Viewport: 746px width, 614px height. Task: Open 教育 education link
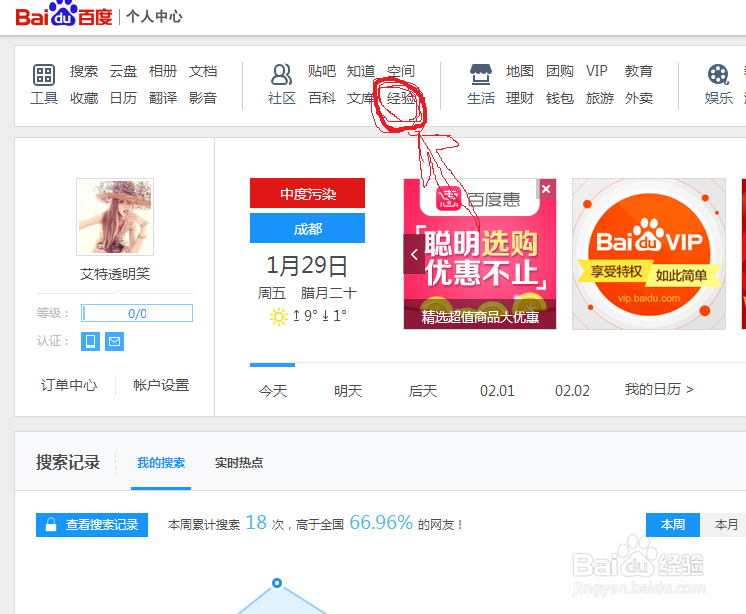click(x=638, y=71)
